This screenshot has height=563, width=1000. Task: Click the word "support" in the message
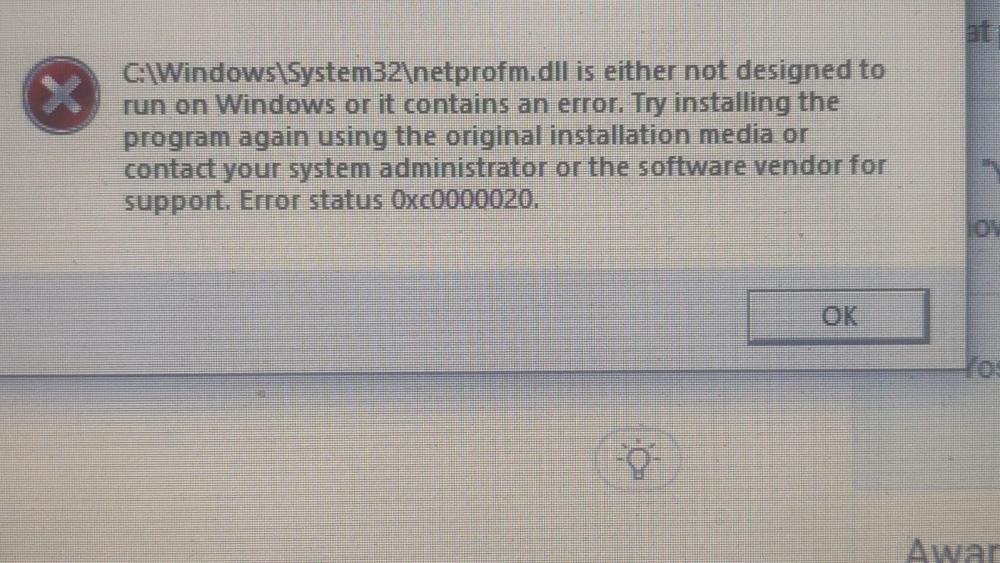(x=176, y=202)
